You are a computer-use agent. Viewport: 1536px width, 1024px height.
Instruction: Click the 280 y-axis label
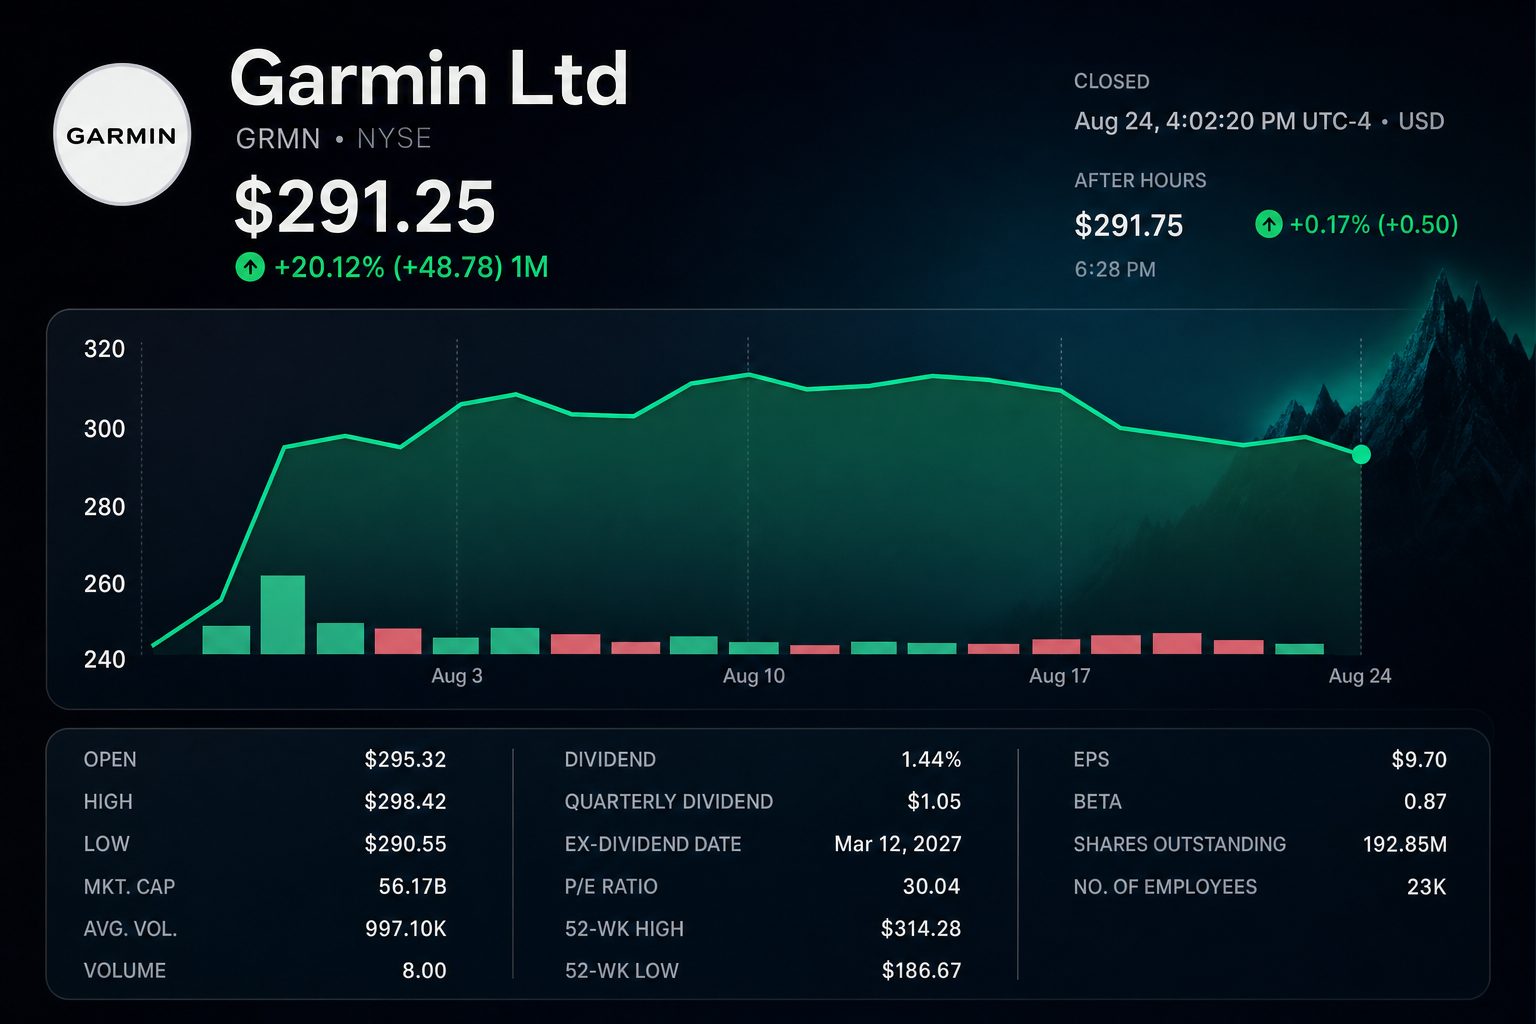click(x=104, y=507)
